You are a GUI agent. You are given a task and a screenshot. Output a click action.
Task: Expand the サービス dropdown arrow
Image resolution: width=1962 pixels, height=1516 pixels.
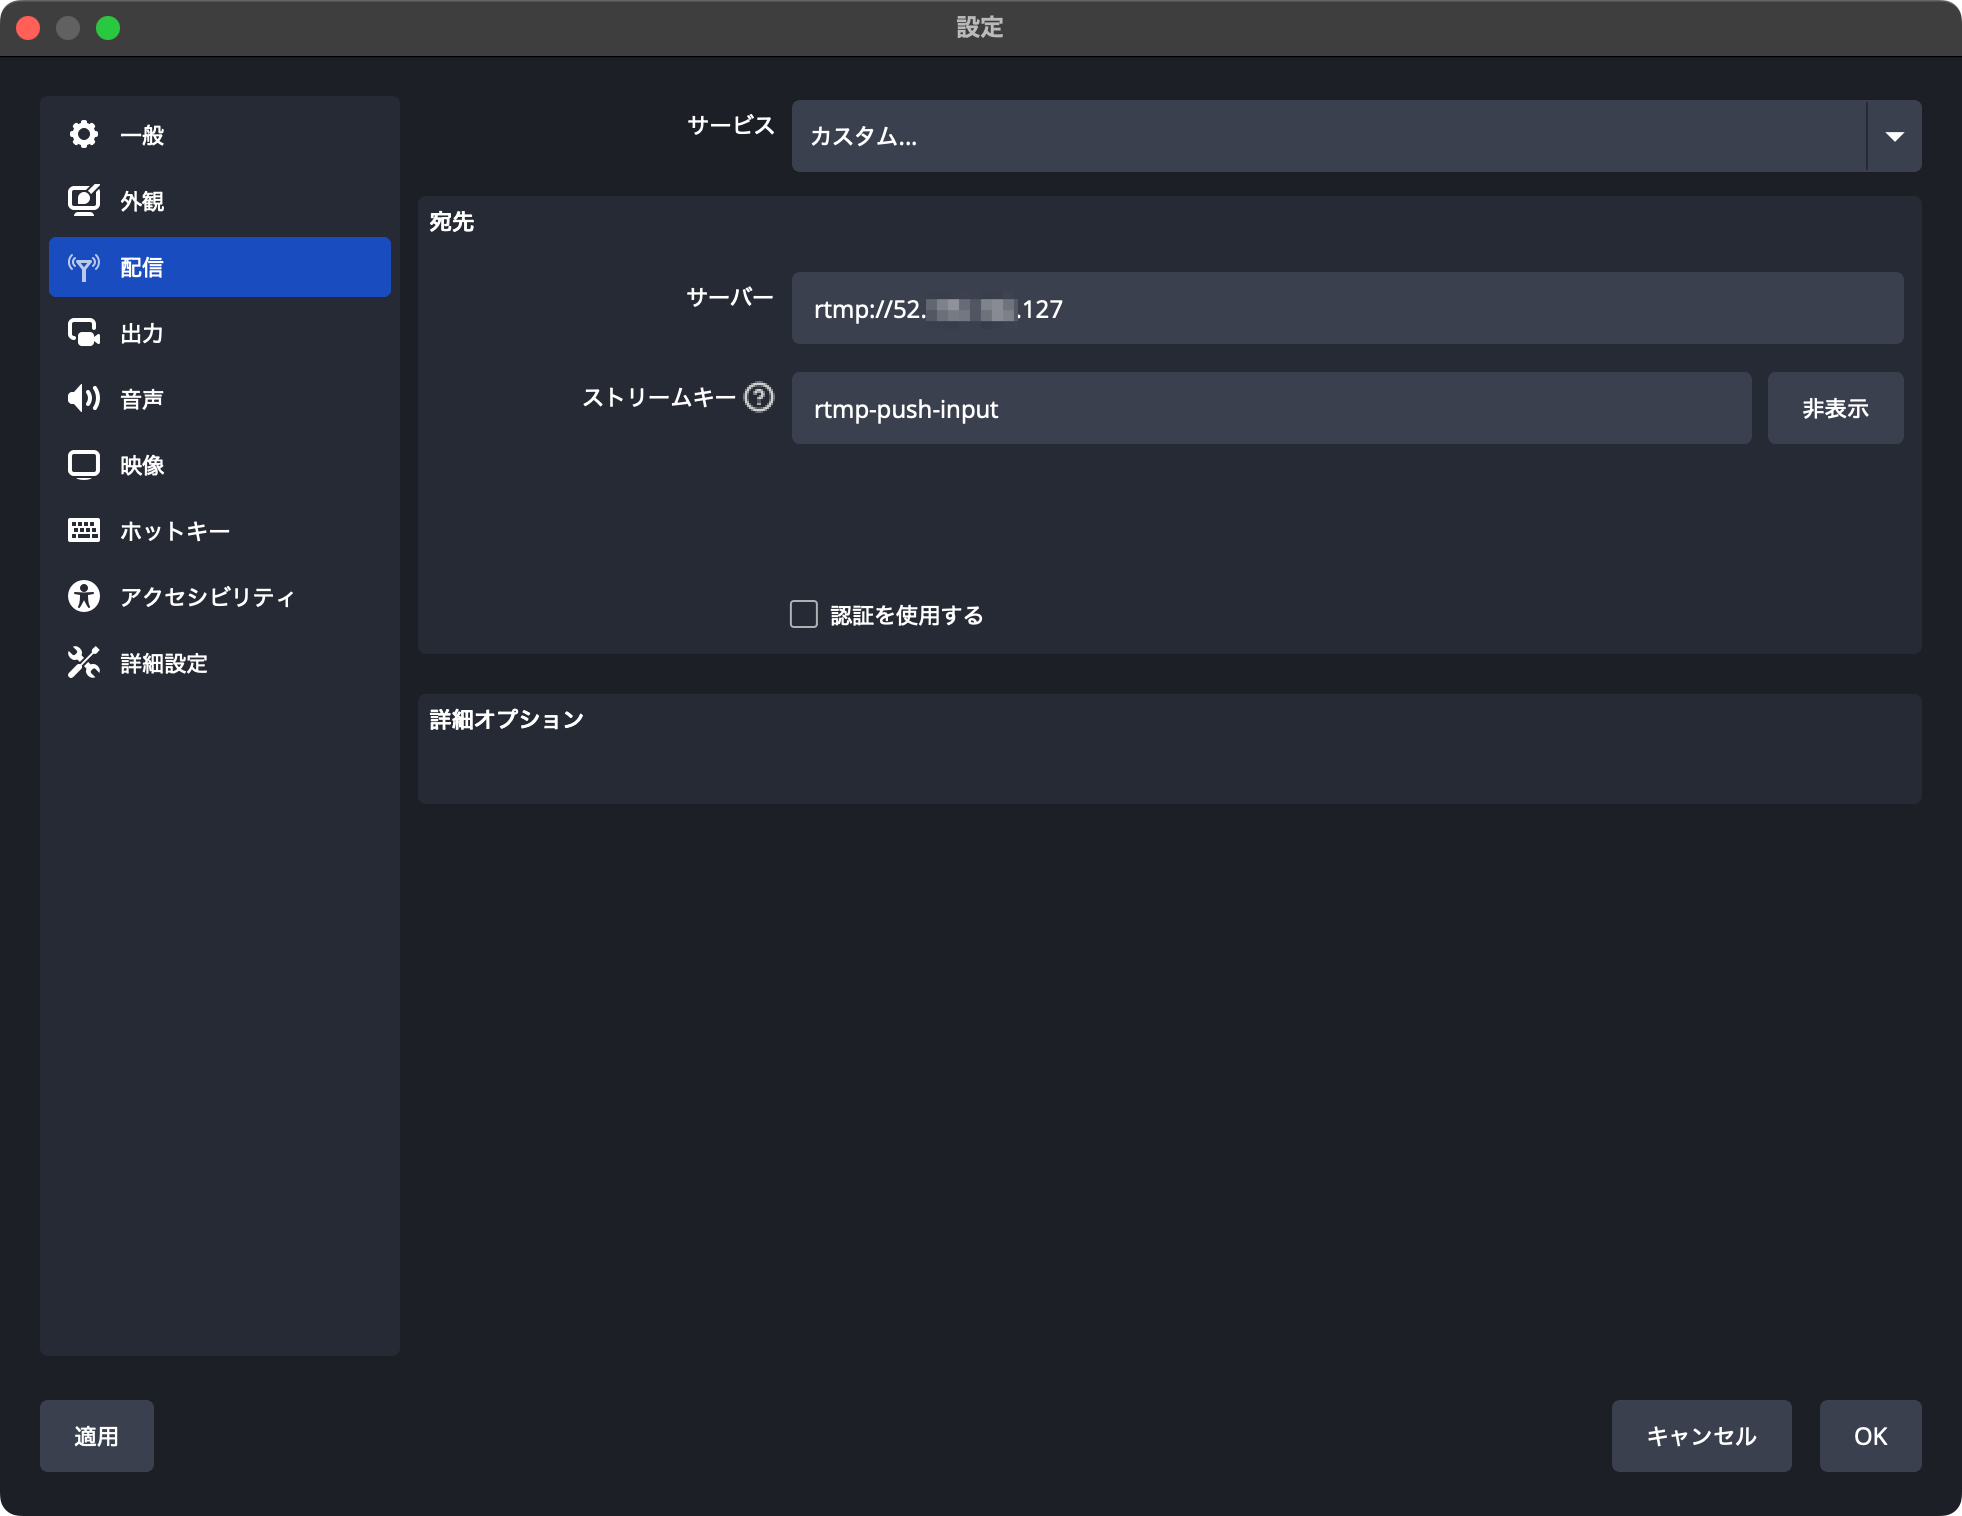(1894, 136)
